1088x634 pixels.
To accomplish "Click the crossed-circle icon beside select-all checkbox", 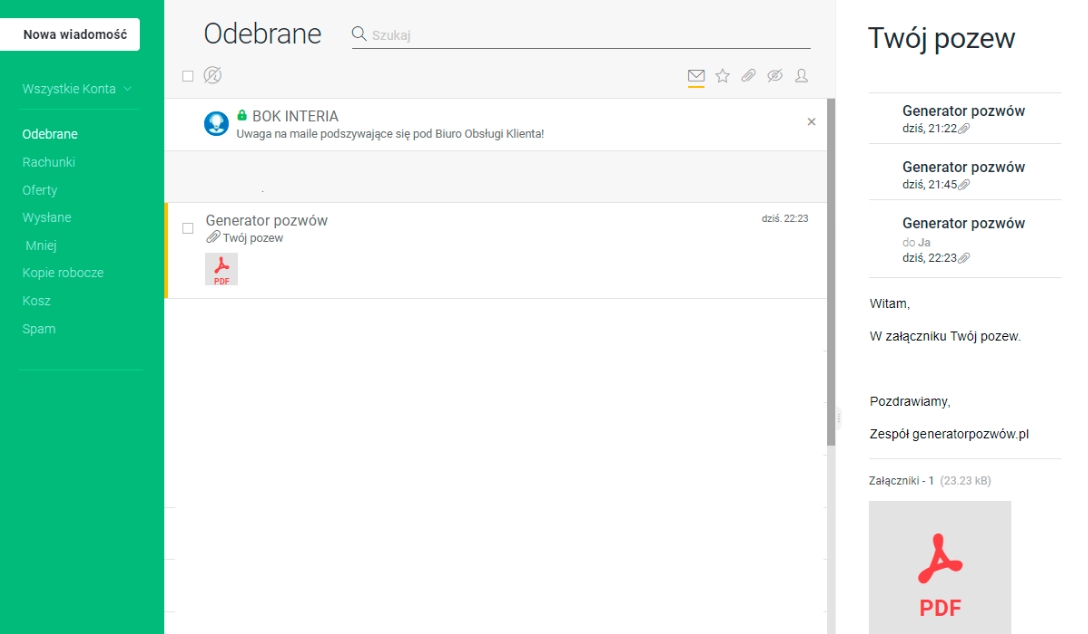I will click(x=212, y=76).
